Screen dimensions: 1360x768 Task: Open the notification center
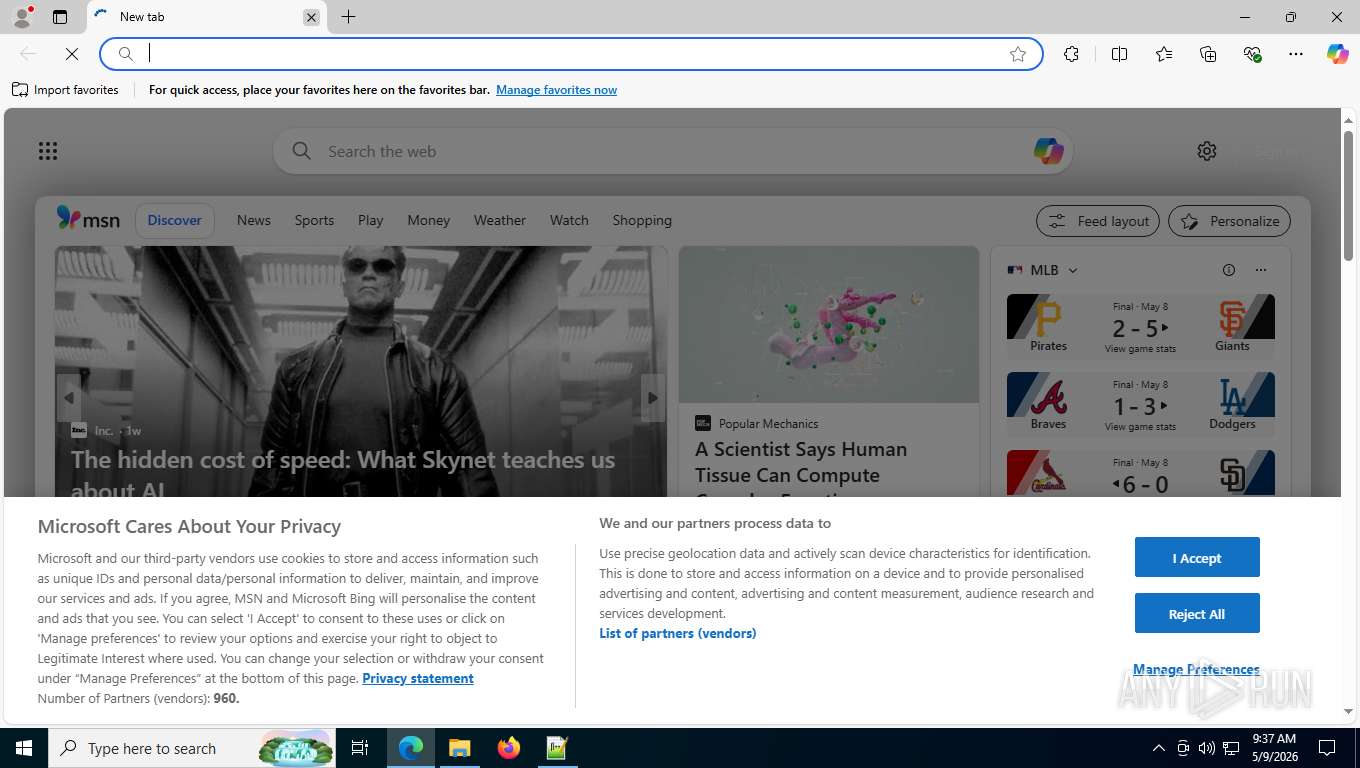click(x=1327, y=748)
